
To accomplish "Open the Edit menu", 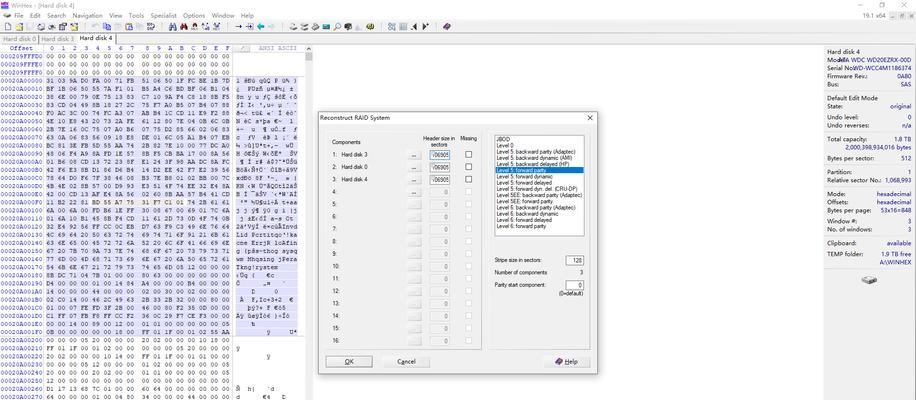I will (x=35, y=15).
